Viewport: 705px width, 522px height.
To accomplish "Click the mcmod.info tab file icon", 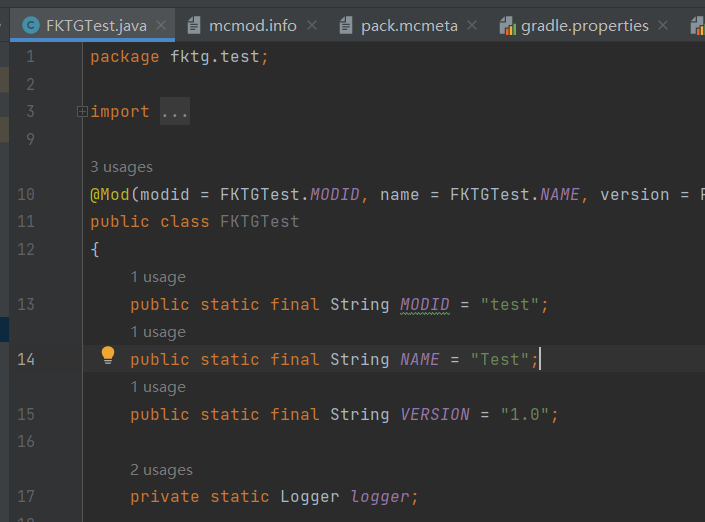I will (193, 25).
